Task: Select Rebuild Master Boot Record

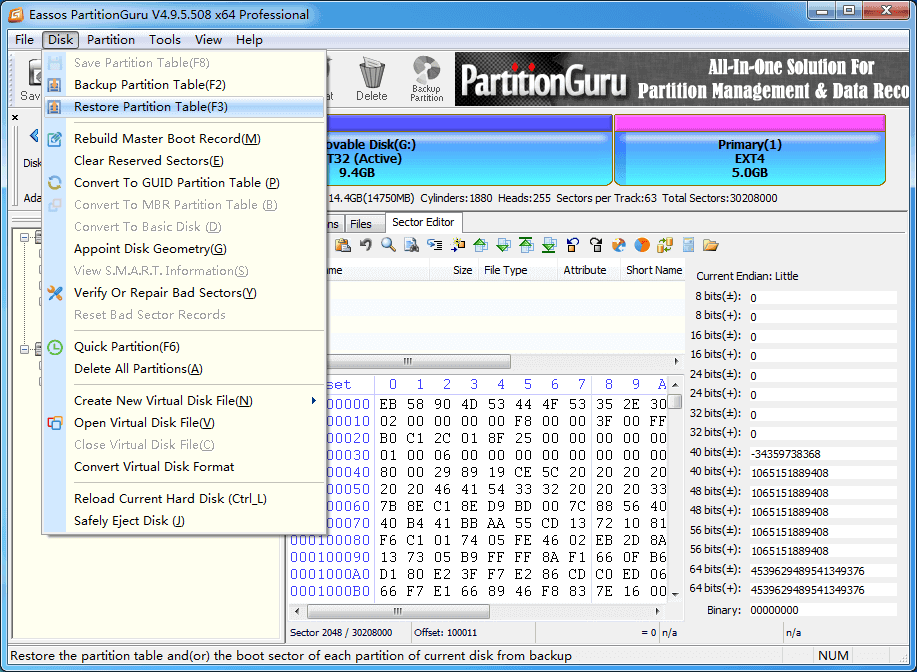Action: [x=184, y=139]
